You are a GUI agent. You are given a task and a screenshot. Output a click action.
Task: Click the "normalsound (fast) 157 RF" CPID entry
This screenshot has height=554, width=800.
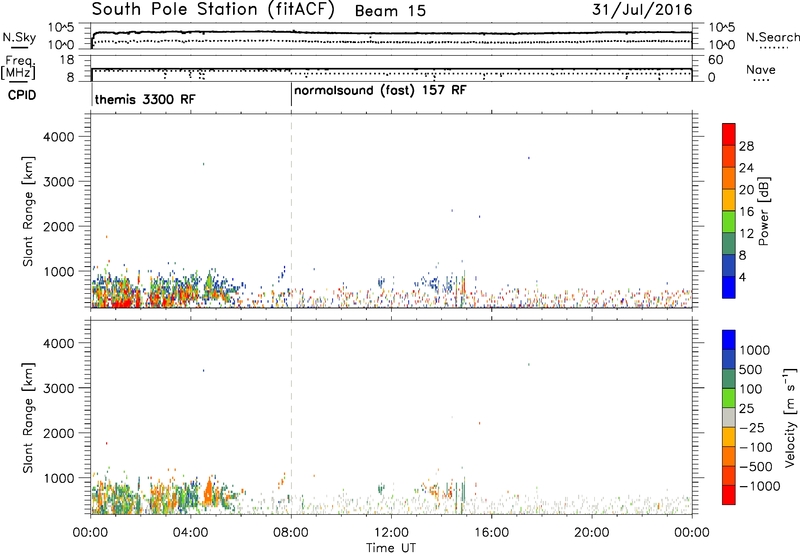pos(381,91)
